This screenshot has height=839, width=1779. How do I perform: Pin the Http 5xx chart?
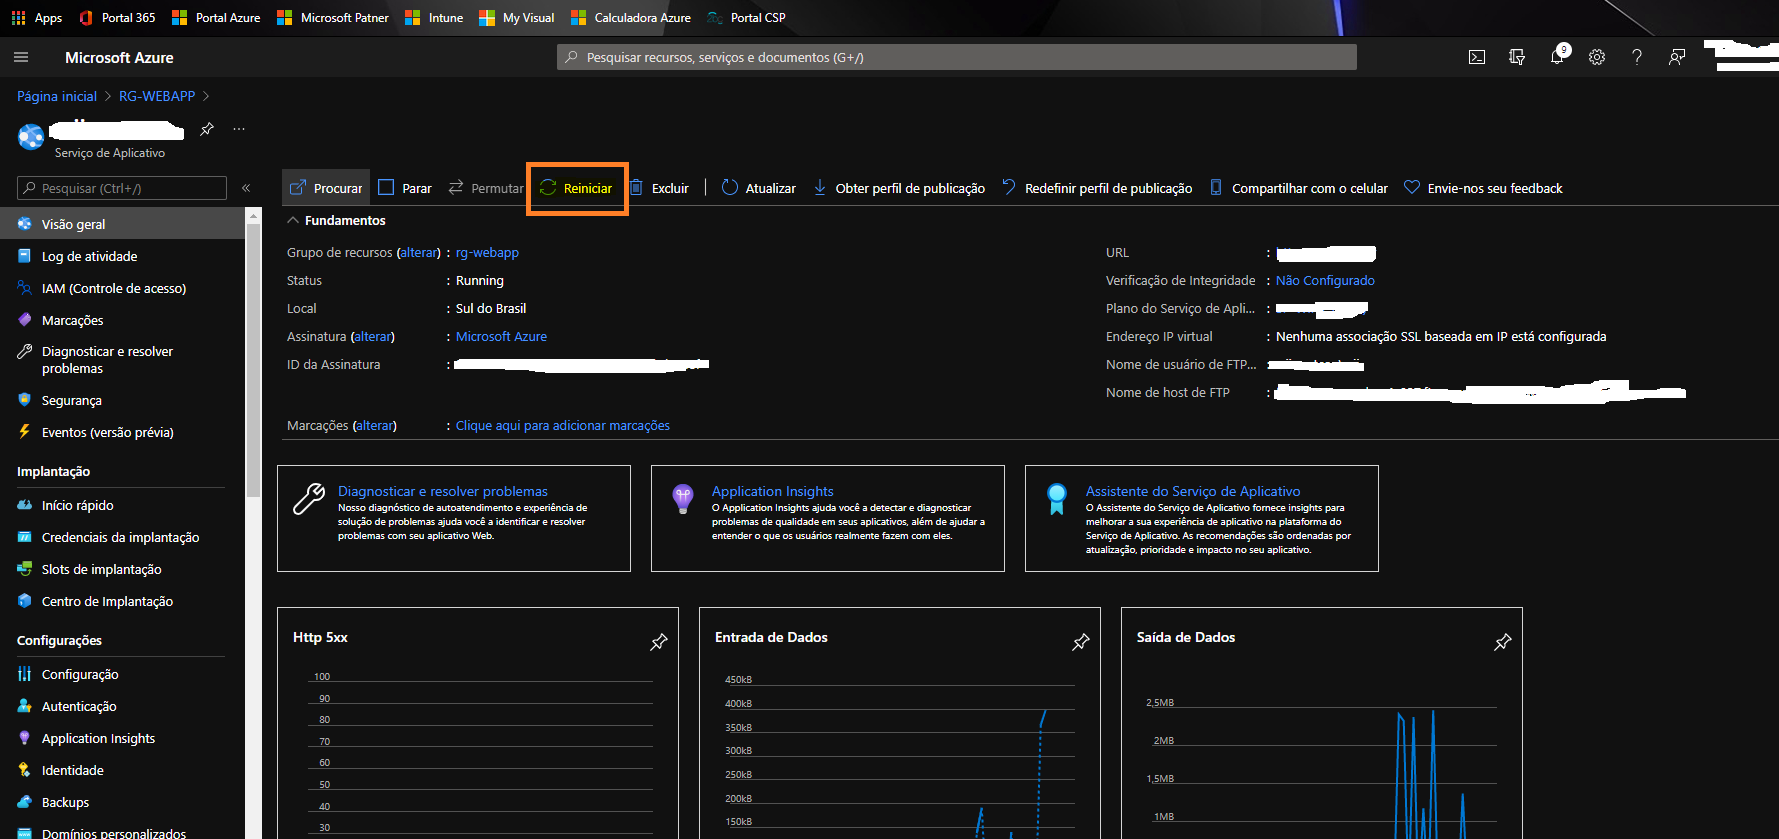click(x=659, y=642)
